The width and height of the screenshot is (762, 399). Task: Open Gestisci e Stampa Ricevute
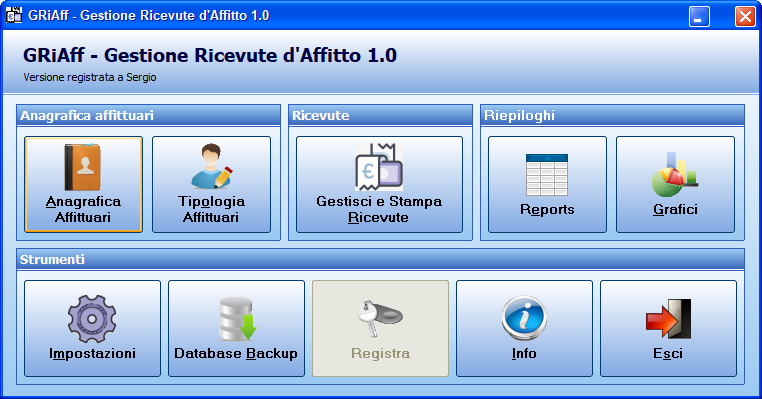(380, 184)
